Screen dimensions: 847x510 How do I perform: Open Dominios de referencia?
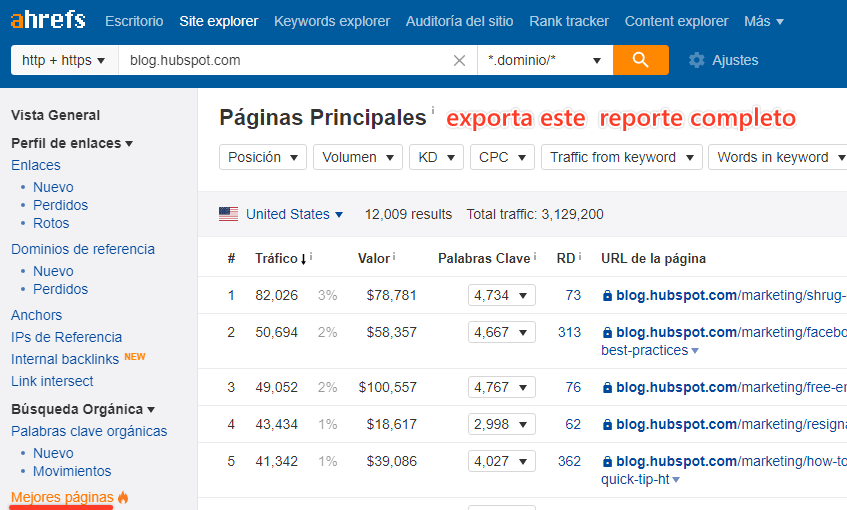[83, 249]
